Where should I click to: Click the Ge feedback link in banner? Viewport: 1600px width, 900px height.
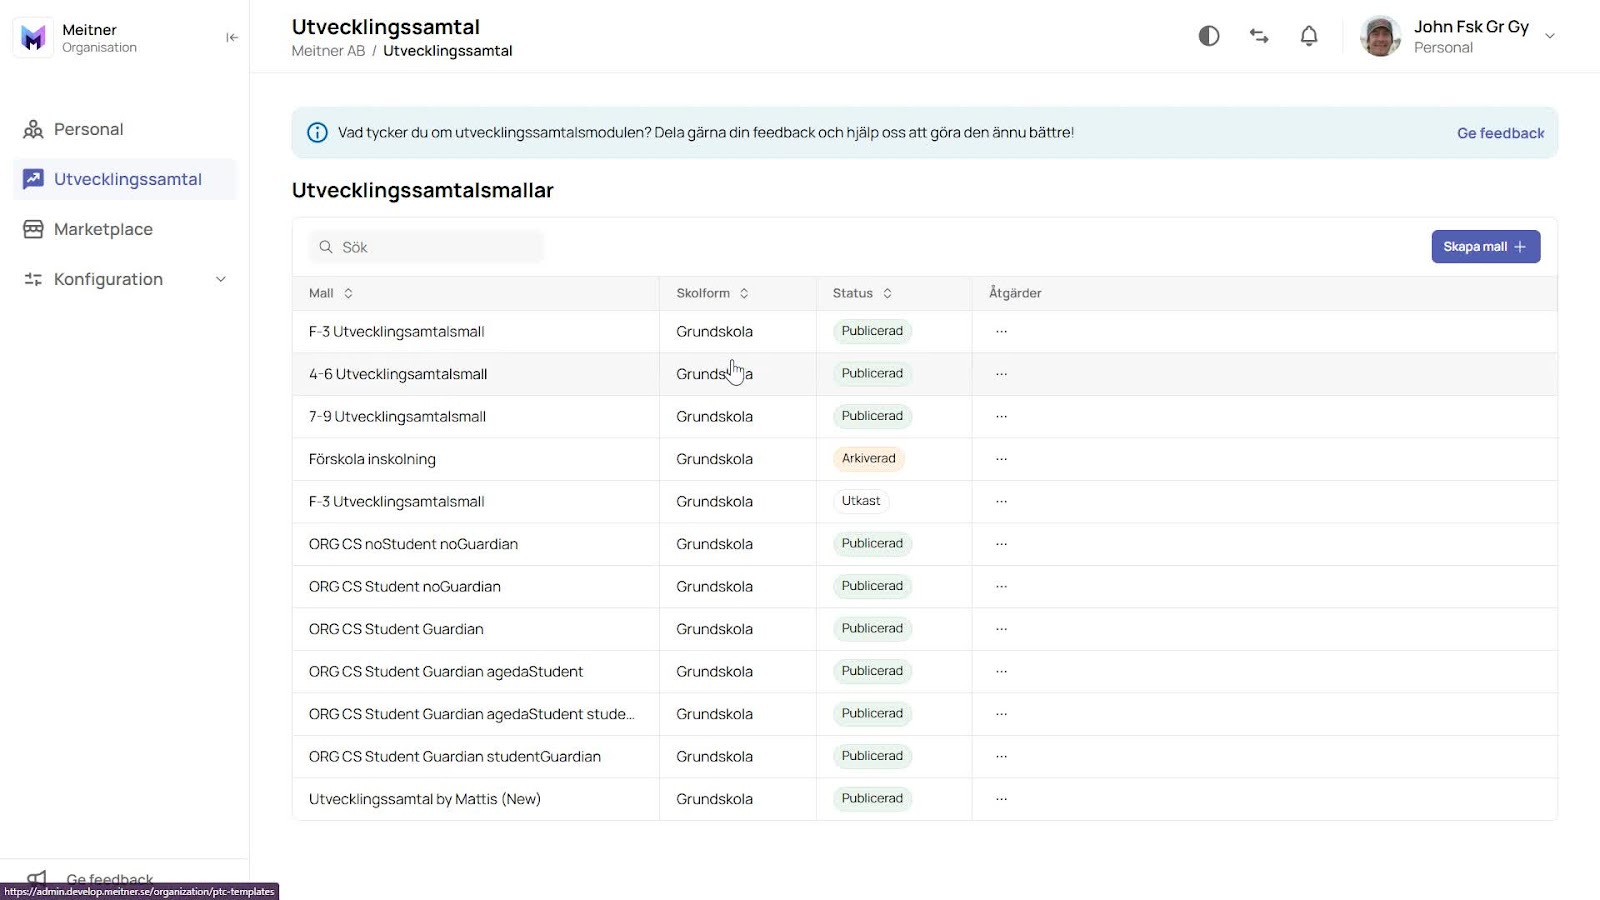click(1500, 133)
